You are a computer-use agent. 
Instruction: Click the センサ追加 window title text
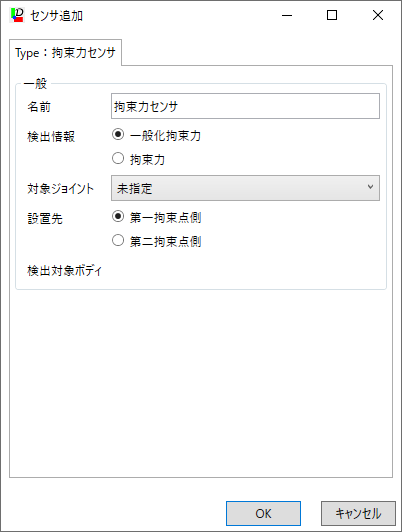tap(56, 16)
